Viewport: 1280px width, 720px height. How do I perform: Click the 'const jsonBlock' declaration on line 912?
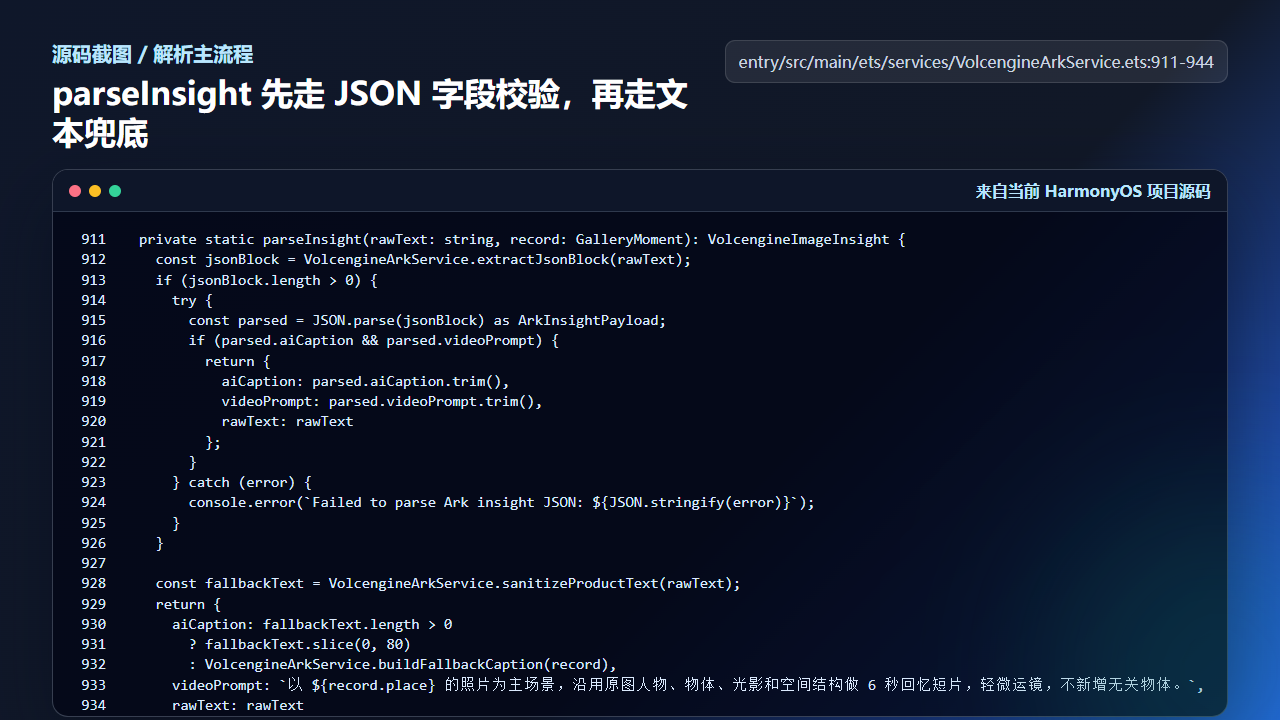(423, 259)
